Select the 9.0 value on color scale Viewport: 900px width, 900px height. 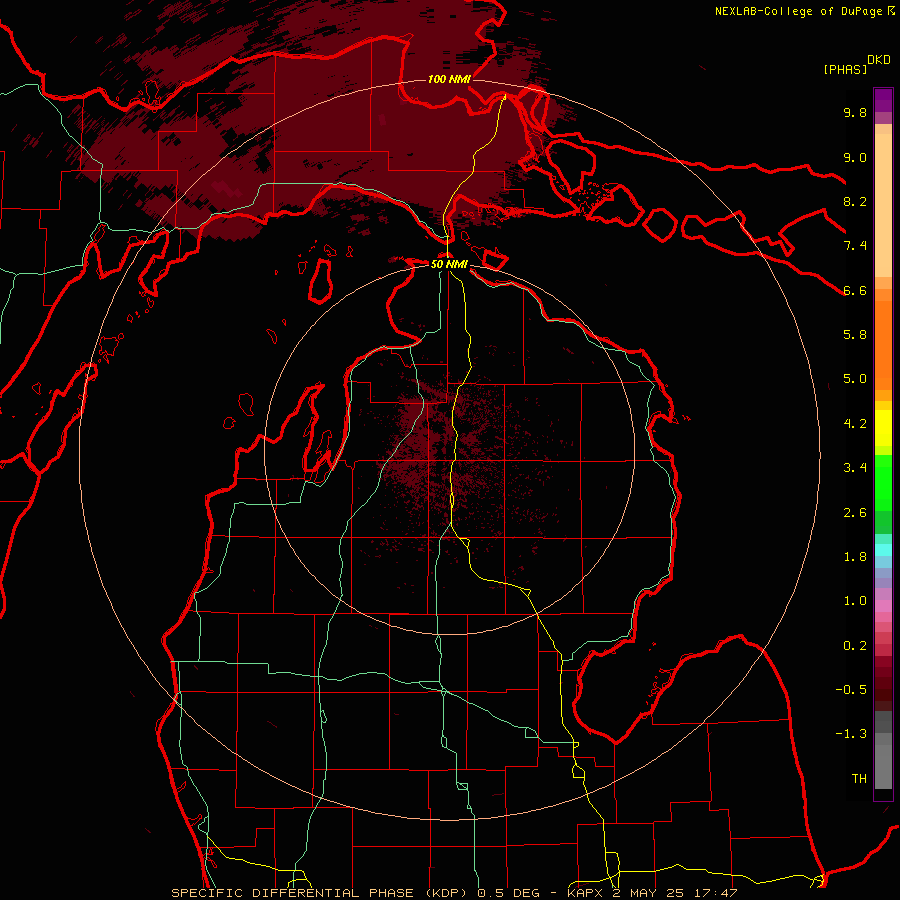(855, 157)
